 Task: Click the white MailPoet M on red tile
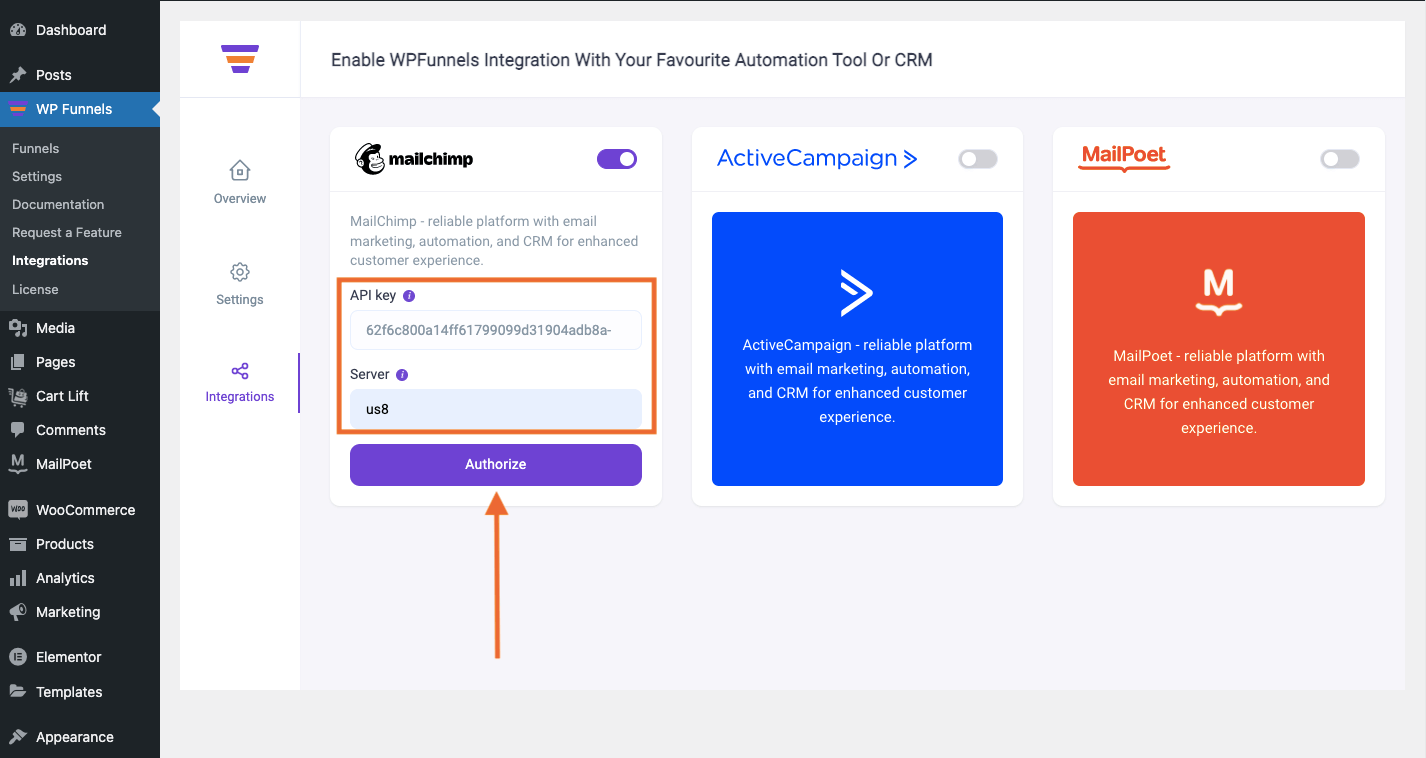coord(1219,292)
